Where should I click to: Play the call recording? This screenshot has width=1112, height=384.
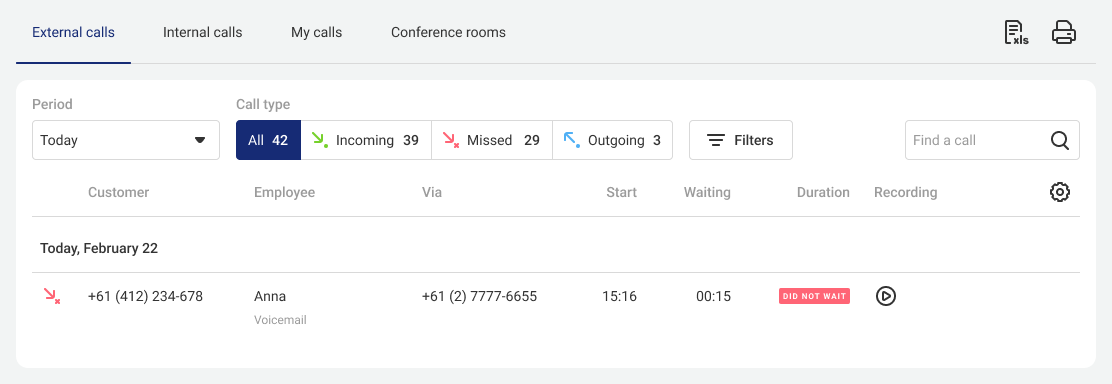click(885, 296)
